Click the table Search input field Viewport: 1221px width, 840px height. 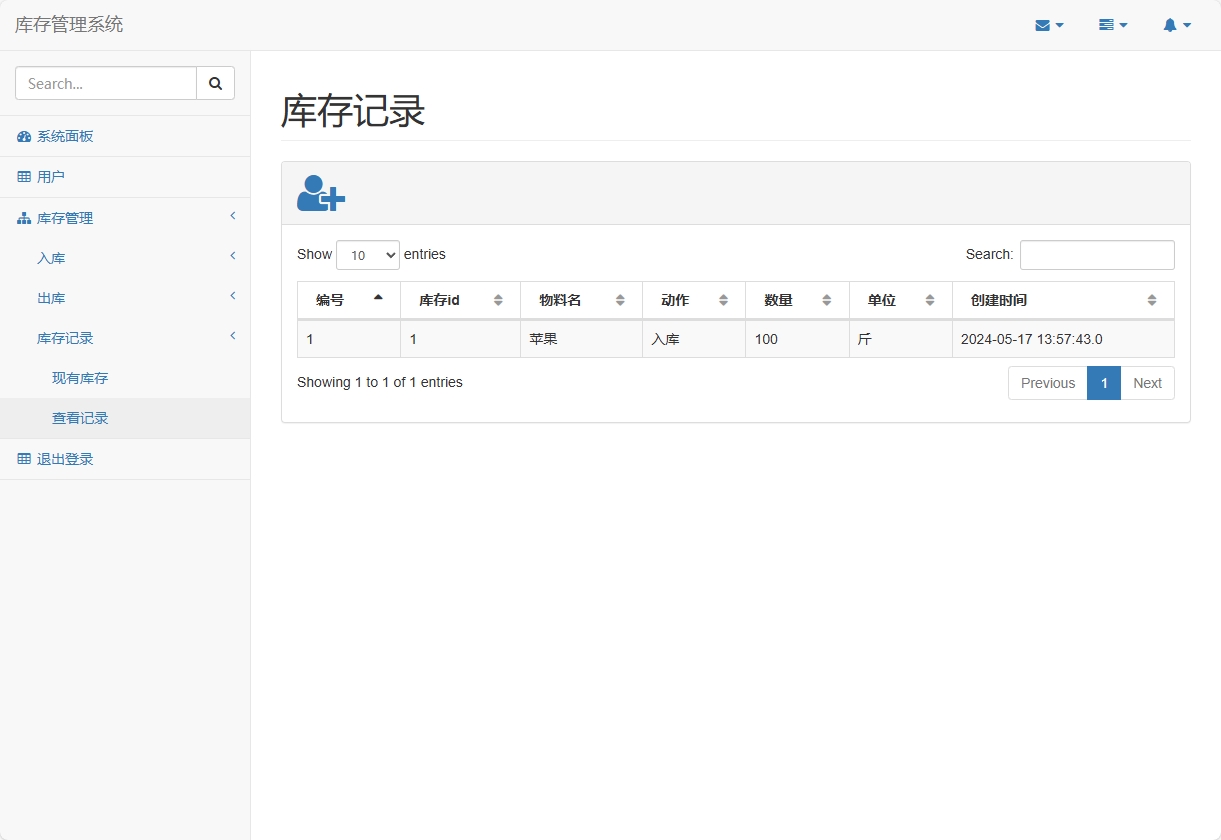(1096, 255)
